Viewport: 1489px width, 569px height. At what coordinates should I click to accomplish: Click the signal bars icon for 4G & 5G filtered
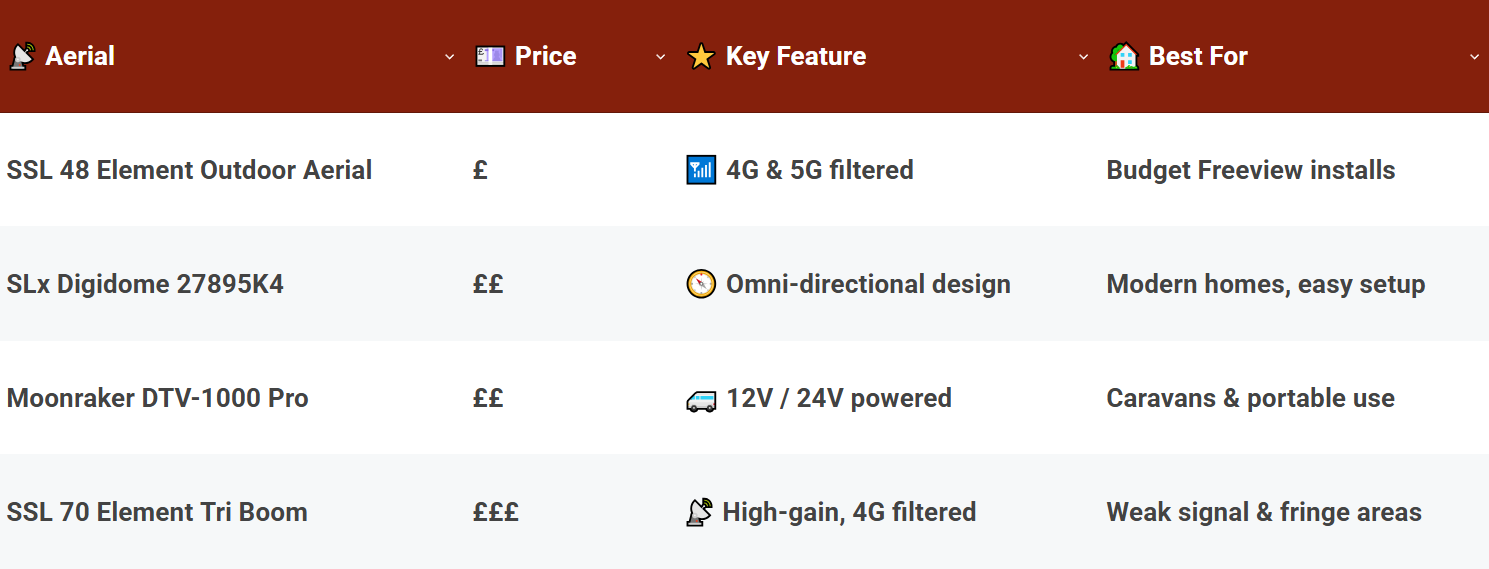701,171
